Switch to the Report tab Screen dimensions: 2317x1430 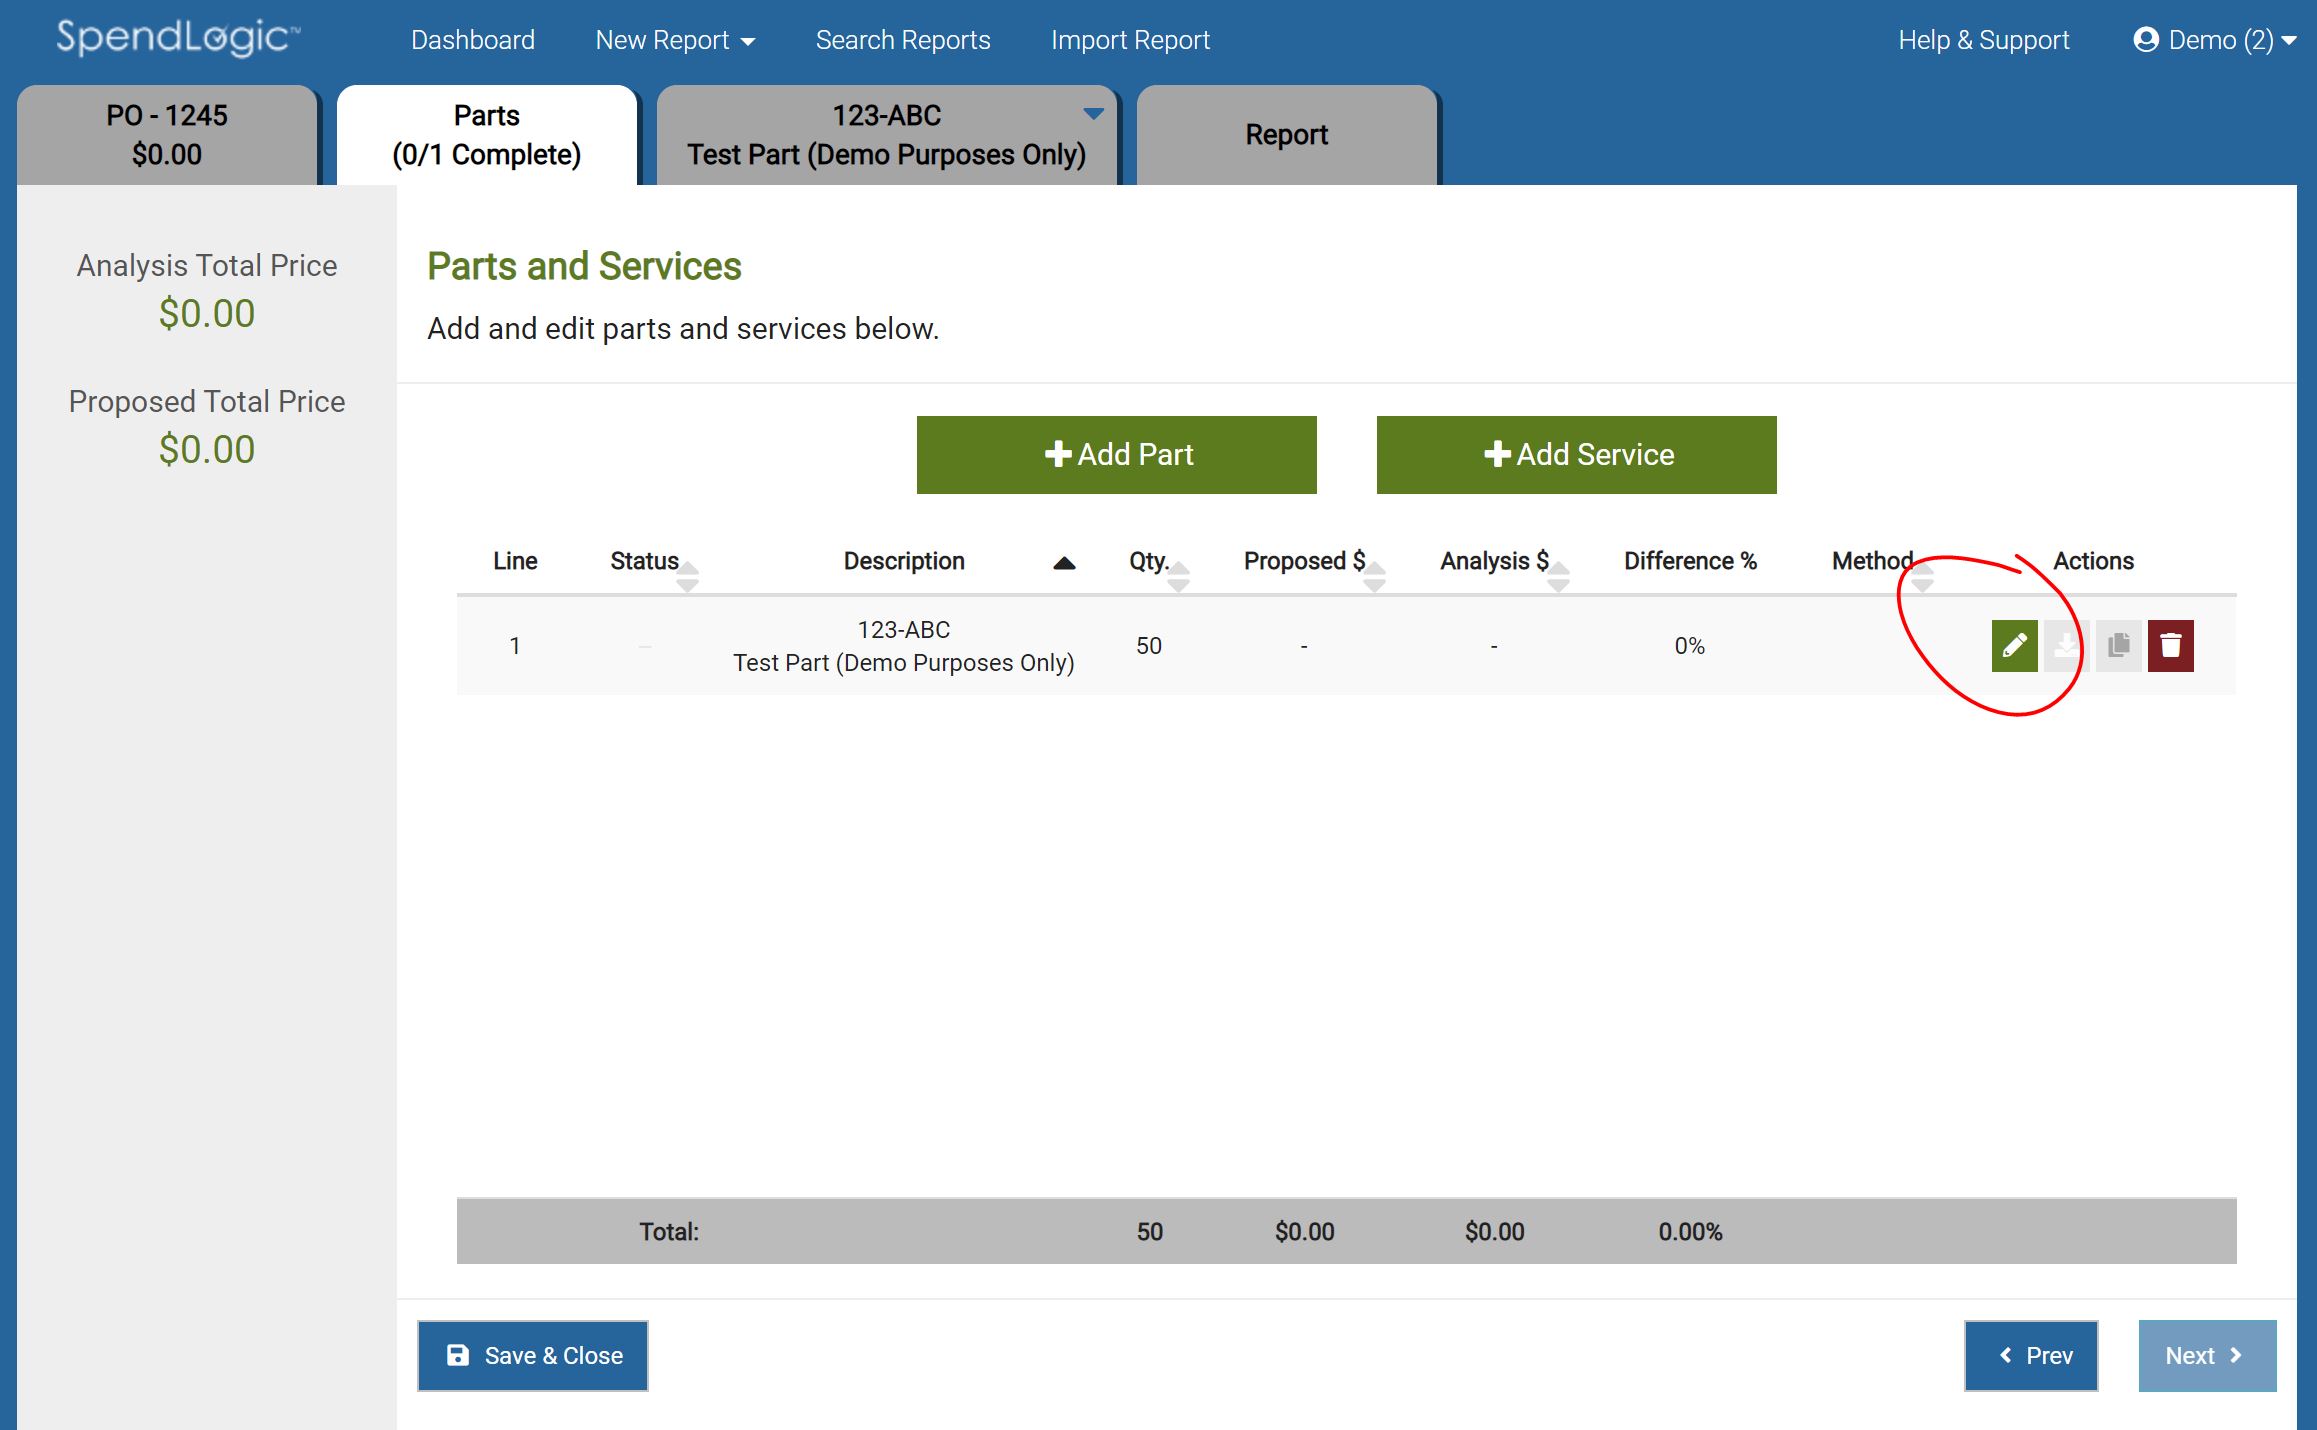click(x=1289, y=134)
